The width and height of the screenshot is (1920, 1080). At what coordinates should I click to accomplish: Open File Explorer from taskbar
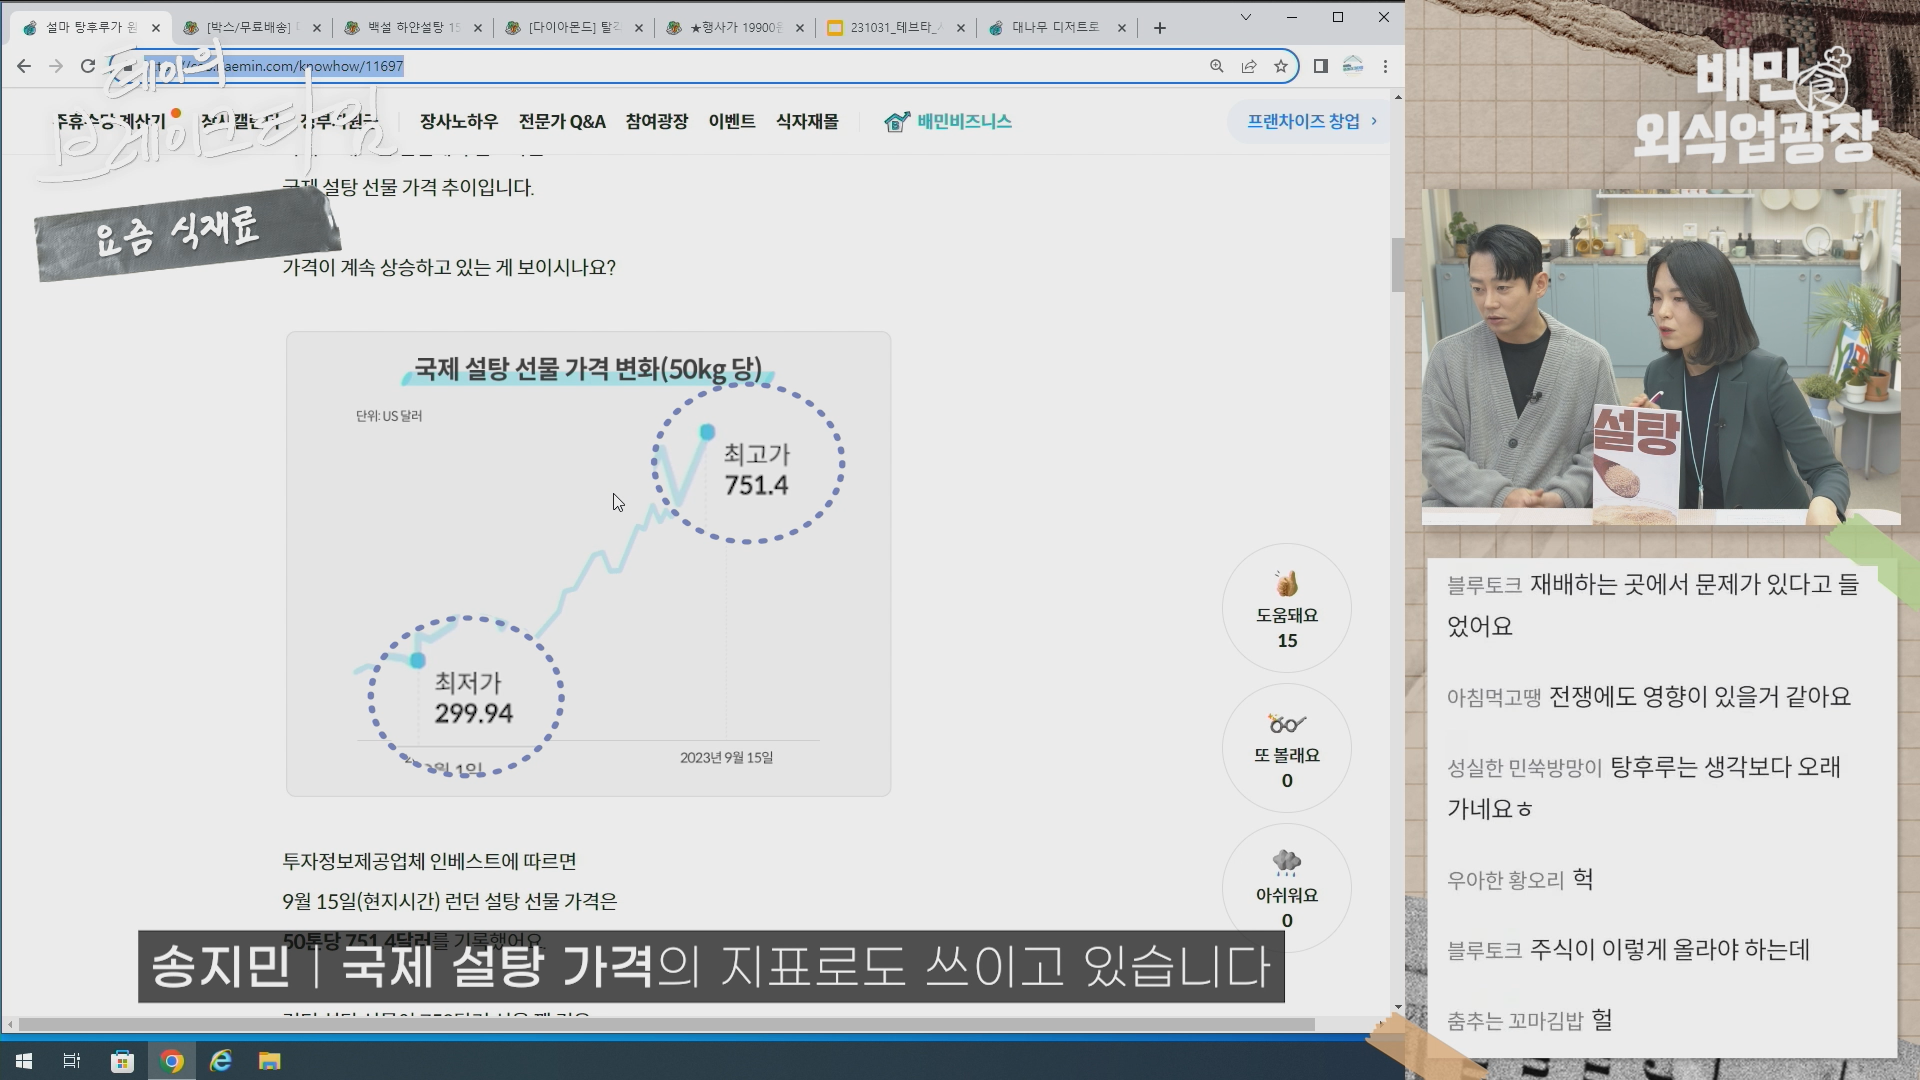pos(270,1061)
